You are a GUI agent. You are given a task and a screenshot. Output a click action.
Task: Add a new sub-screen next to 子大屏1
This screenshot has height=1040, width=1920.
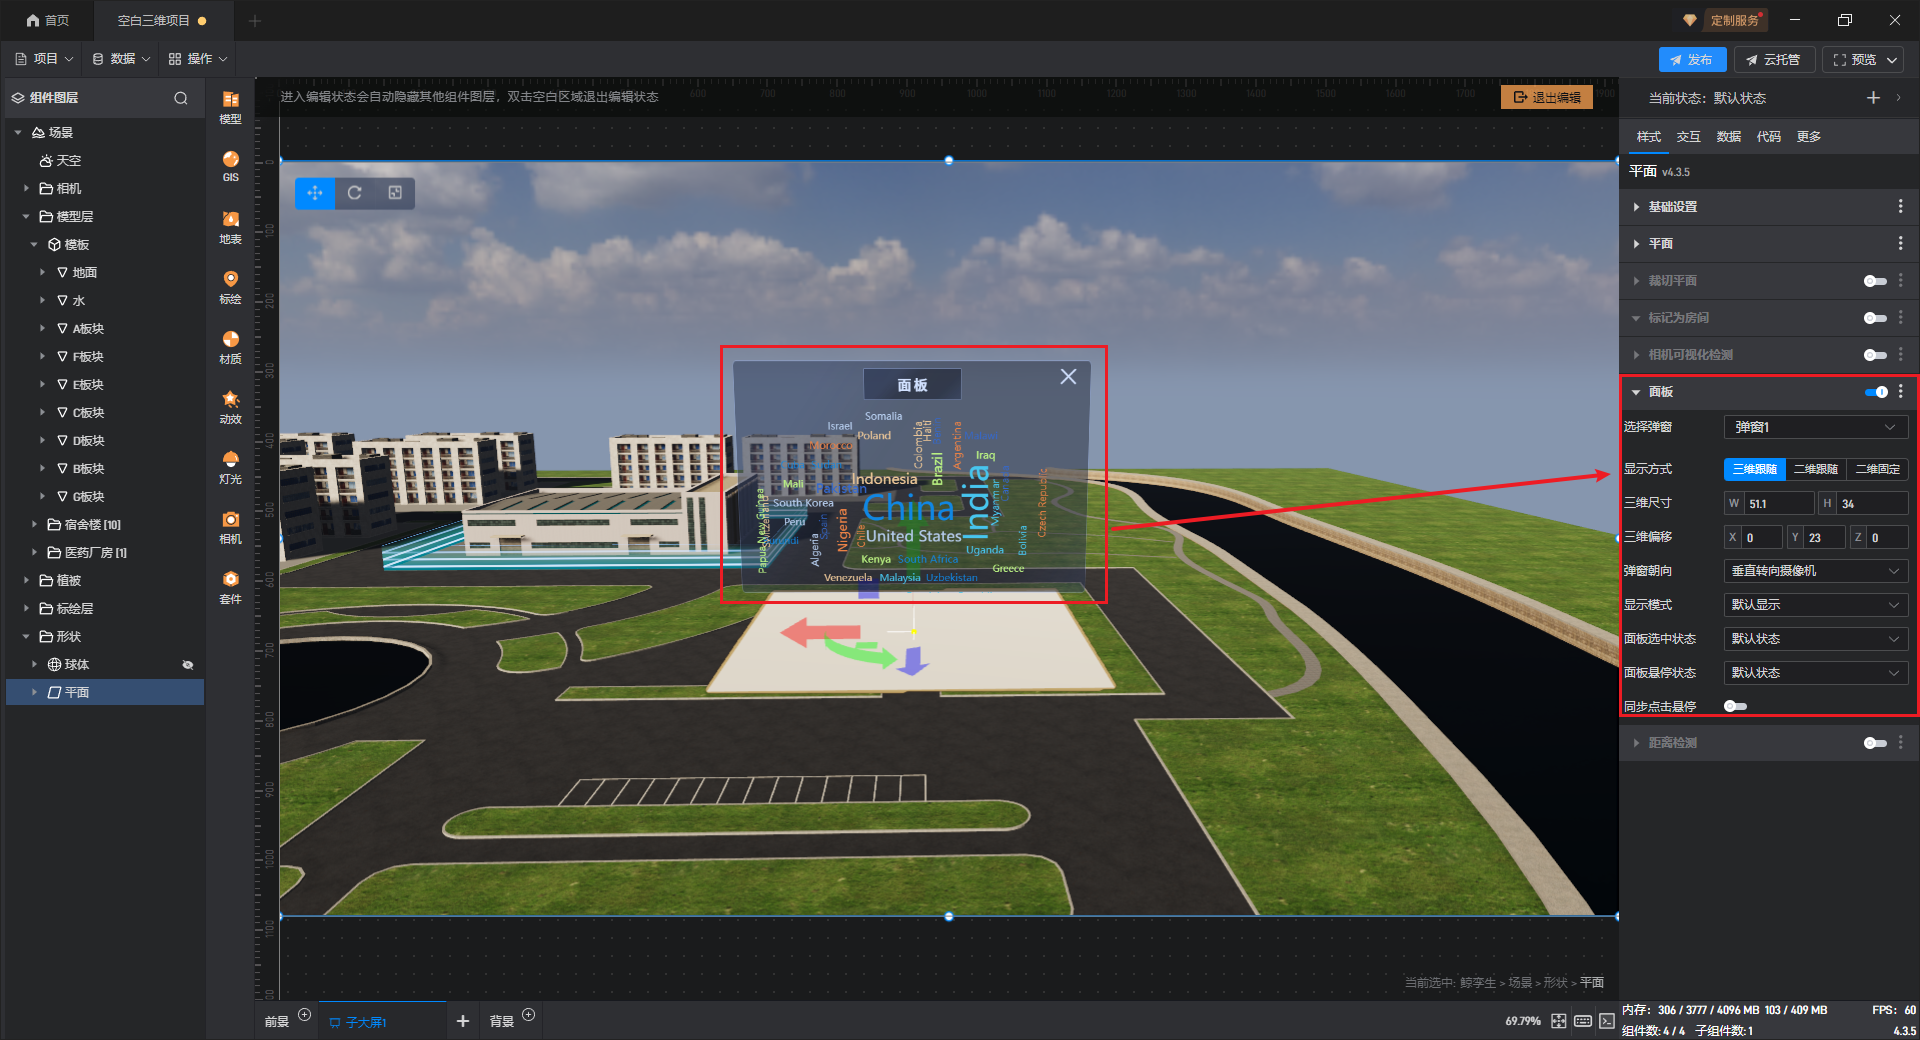click(462, 1021)
